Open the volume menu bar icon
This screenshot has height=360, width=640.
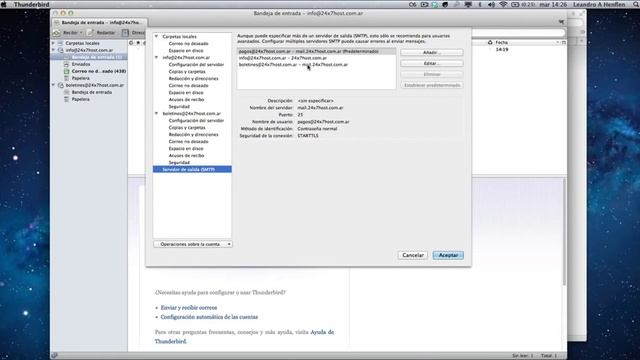[491, 4]
